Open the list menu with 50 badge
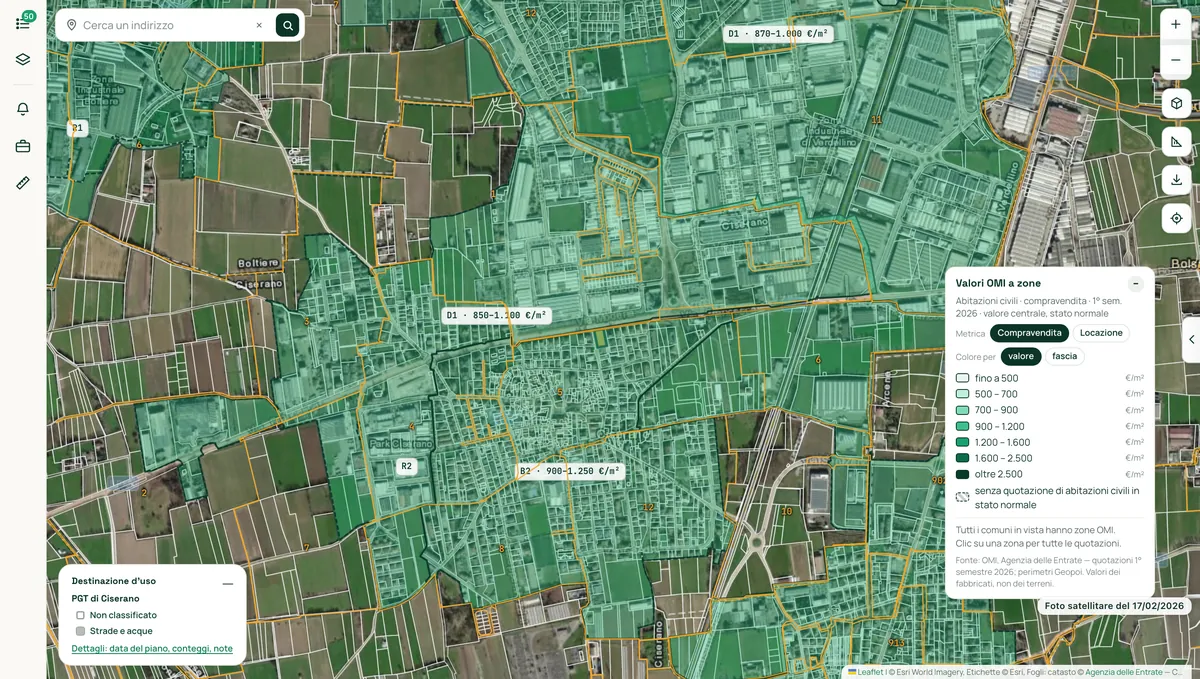 (x=23, y=22)
